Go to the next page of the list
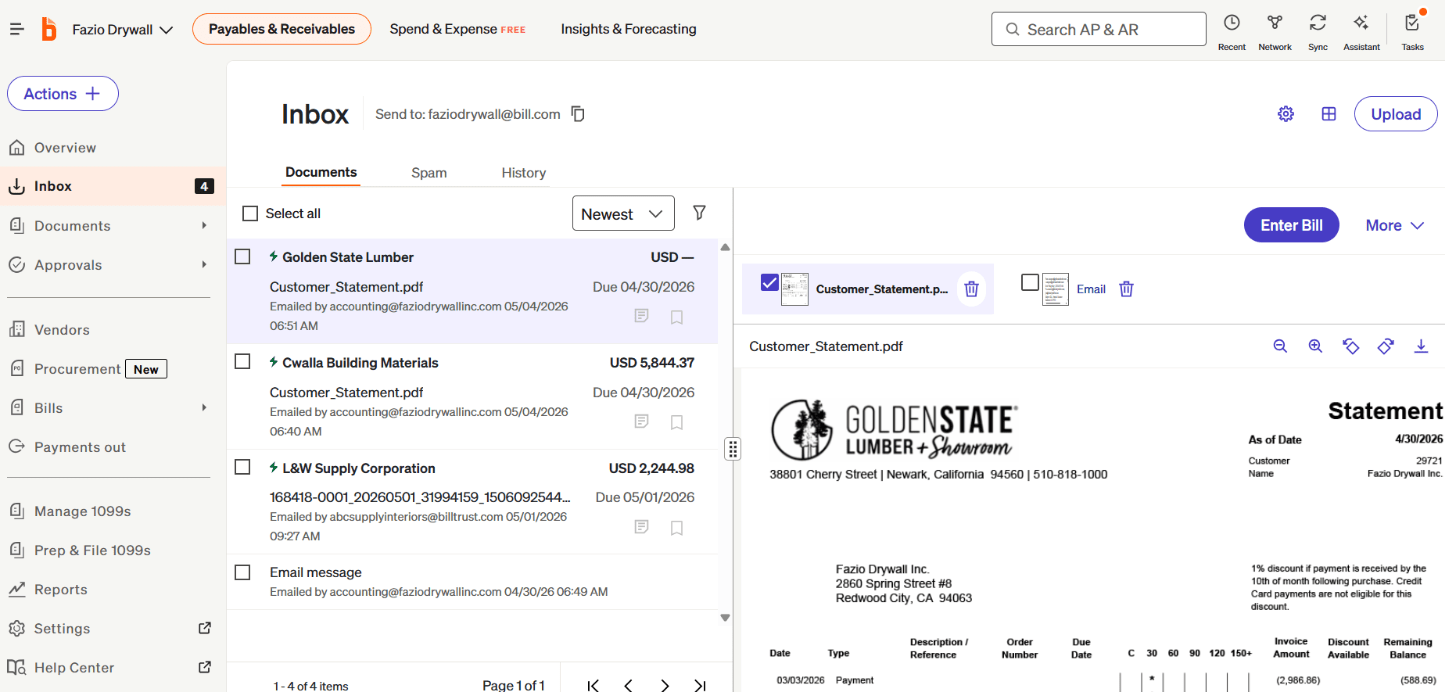The image size is (1445, 692). click(665, 685)
